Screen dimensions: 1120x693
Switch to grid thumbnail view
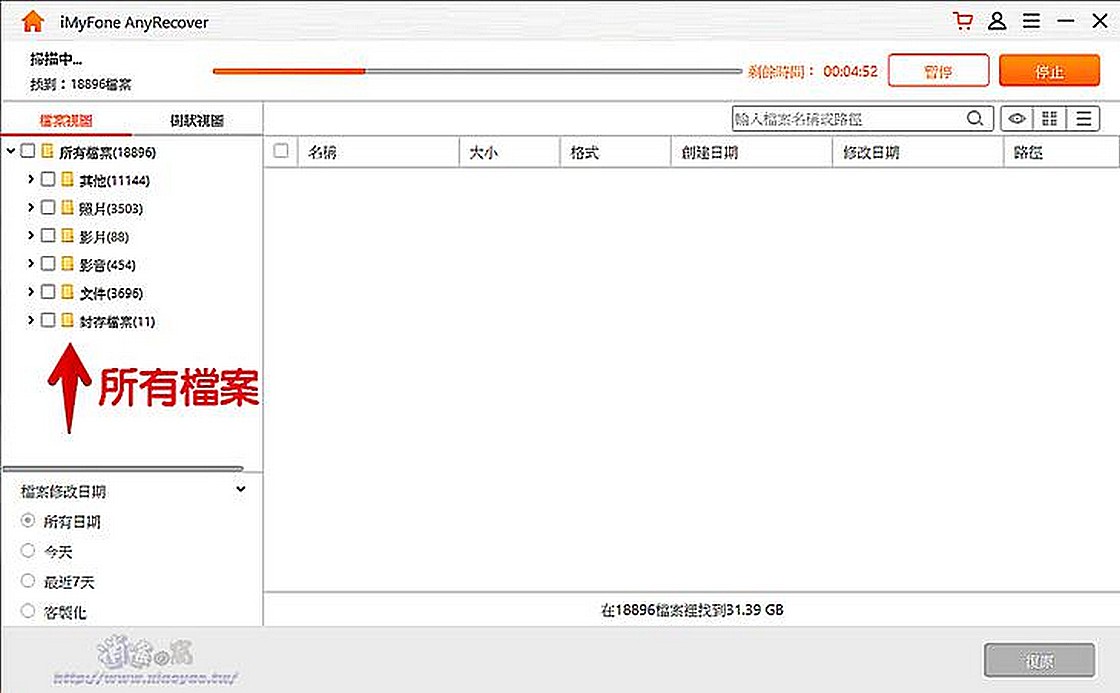coord(1049,119)
